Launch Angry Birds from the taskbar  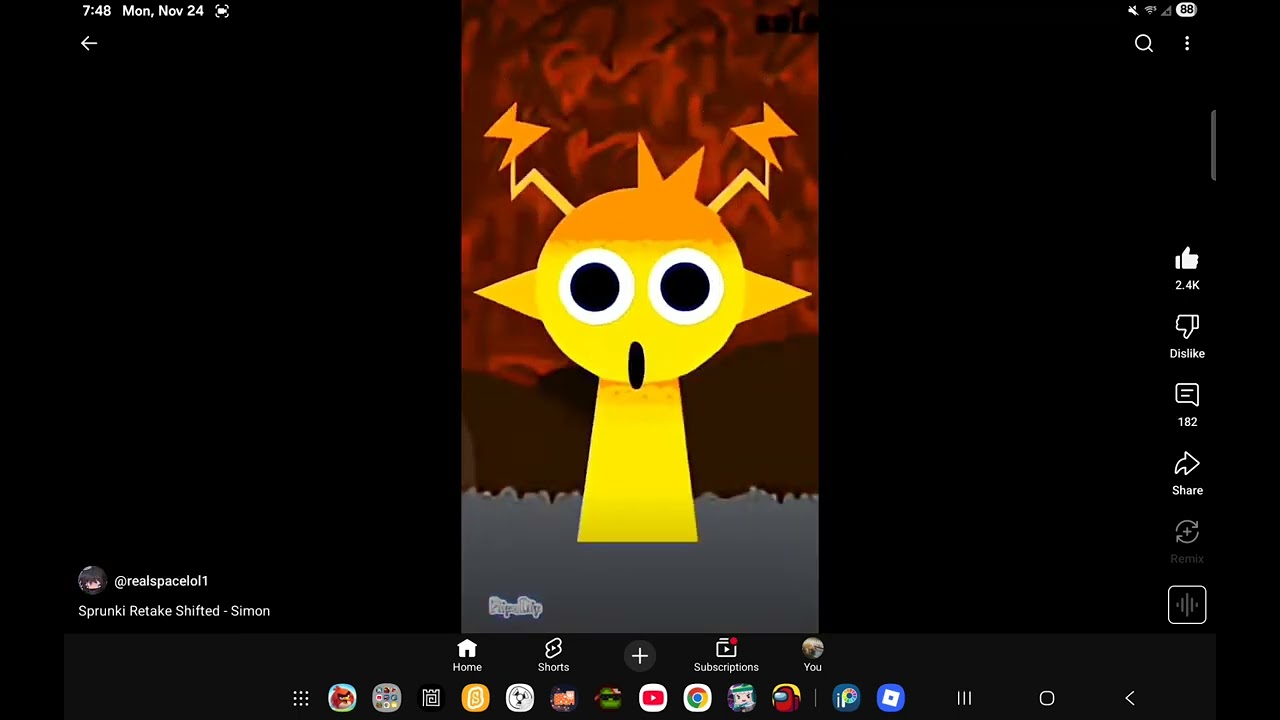pos(342,698)
